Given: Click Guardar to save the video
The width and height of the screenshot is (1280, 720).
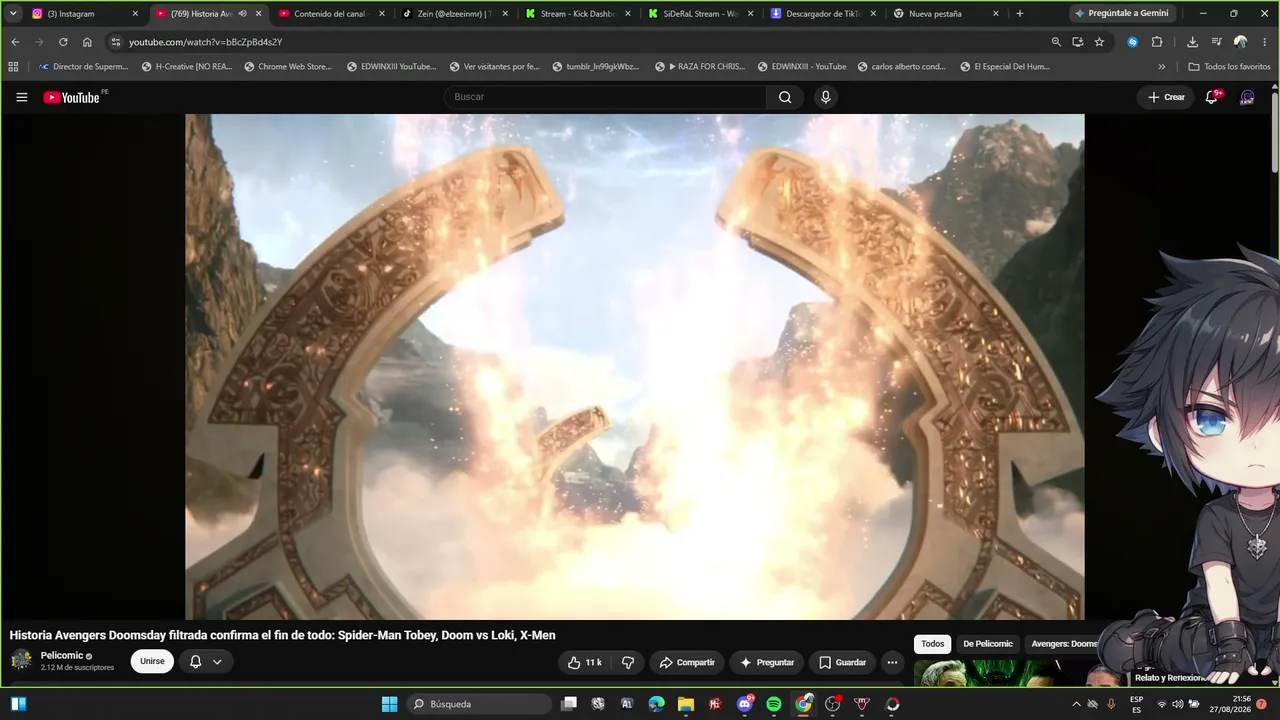Looking at the screenshot, I should tap(842, 662).
